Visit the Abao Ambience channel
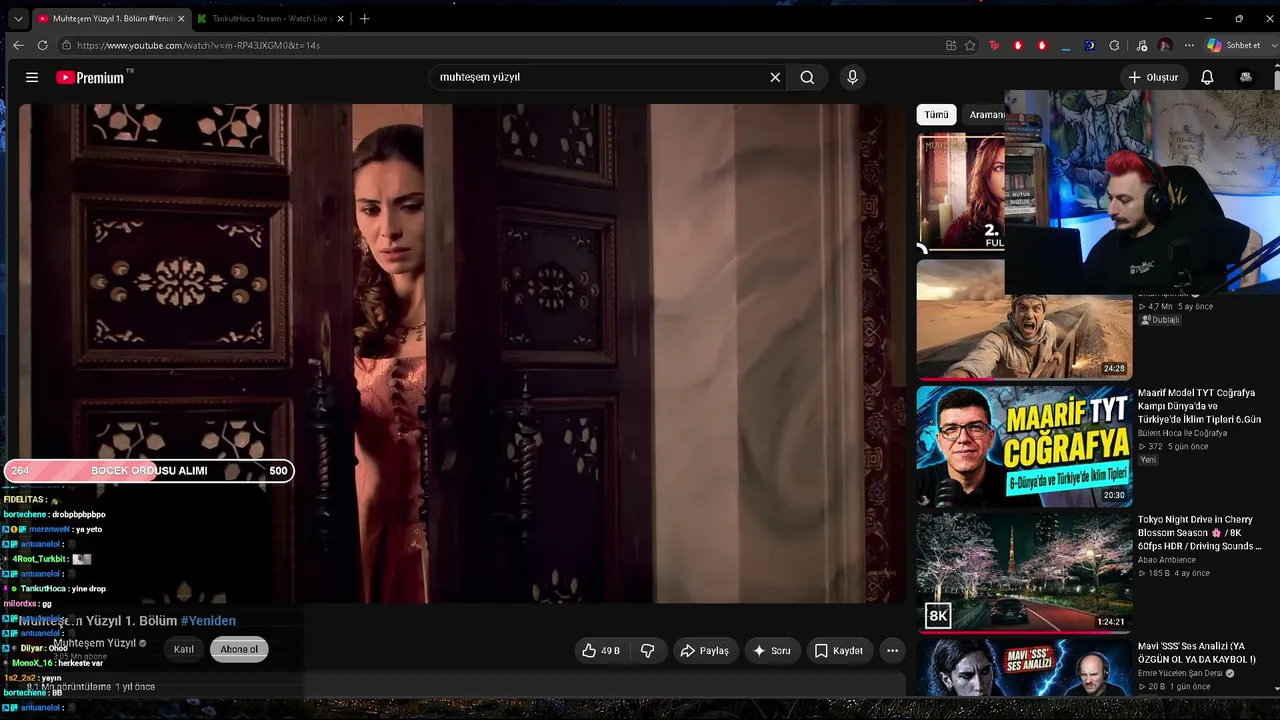This screenshot has width=1280, height=720. pyautogui.click(x=1166, y=560)
